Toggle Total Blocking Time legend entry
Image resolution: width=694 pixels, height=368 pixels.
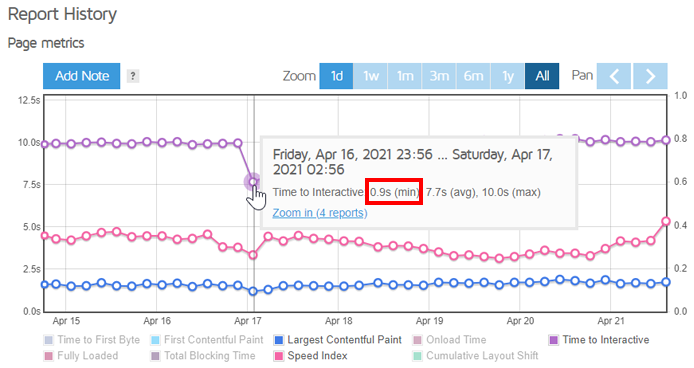[x=203, y=356]
